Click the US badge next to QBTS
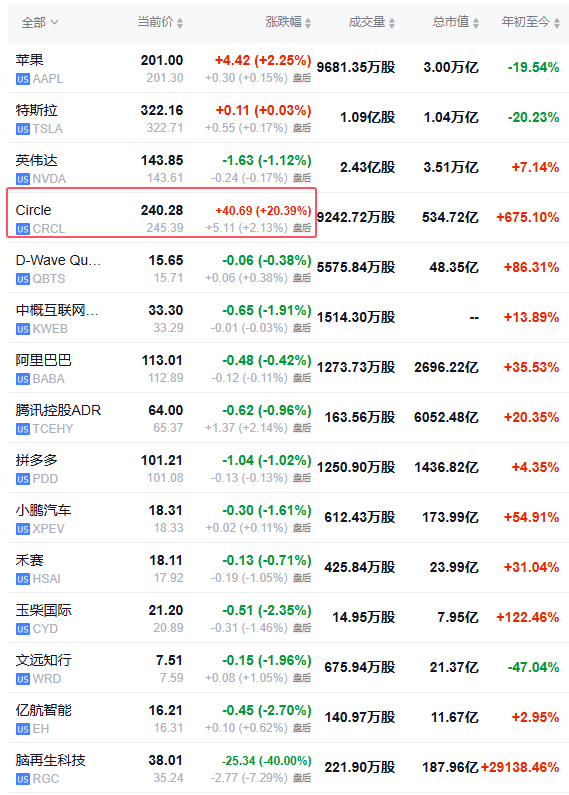The width and height of the screenshot is (569, 795). 23,279
